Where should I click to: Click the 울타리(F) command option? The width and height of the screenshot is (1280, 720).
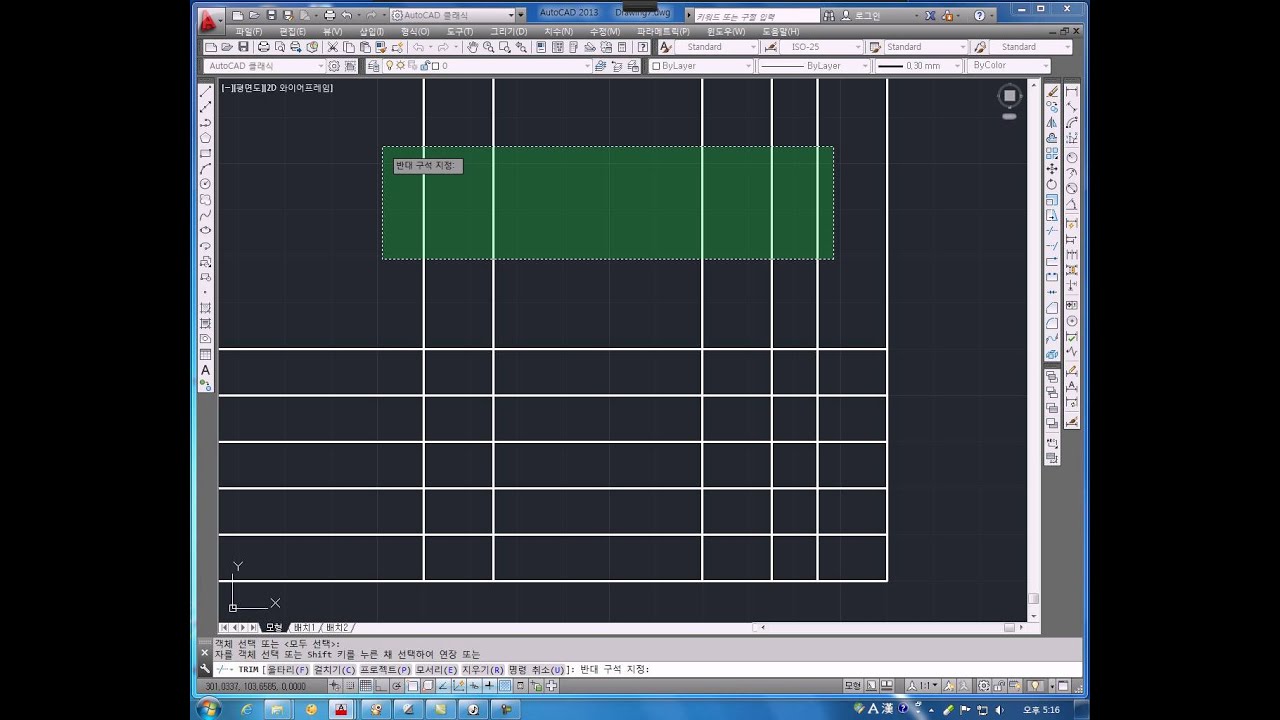click(288, 670)
